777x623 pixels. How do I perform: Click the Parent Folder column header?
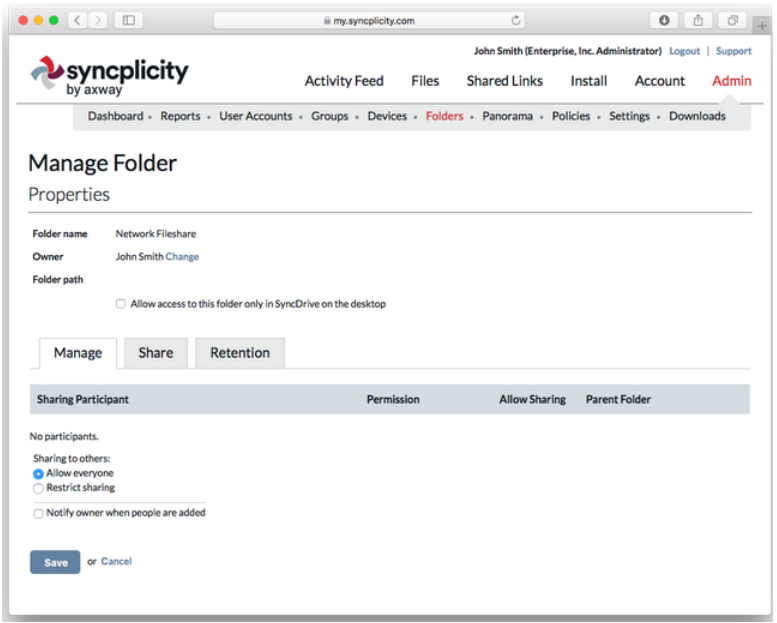(618, 399)
